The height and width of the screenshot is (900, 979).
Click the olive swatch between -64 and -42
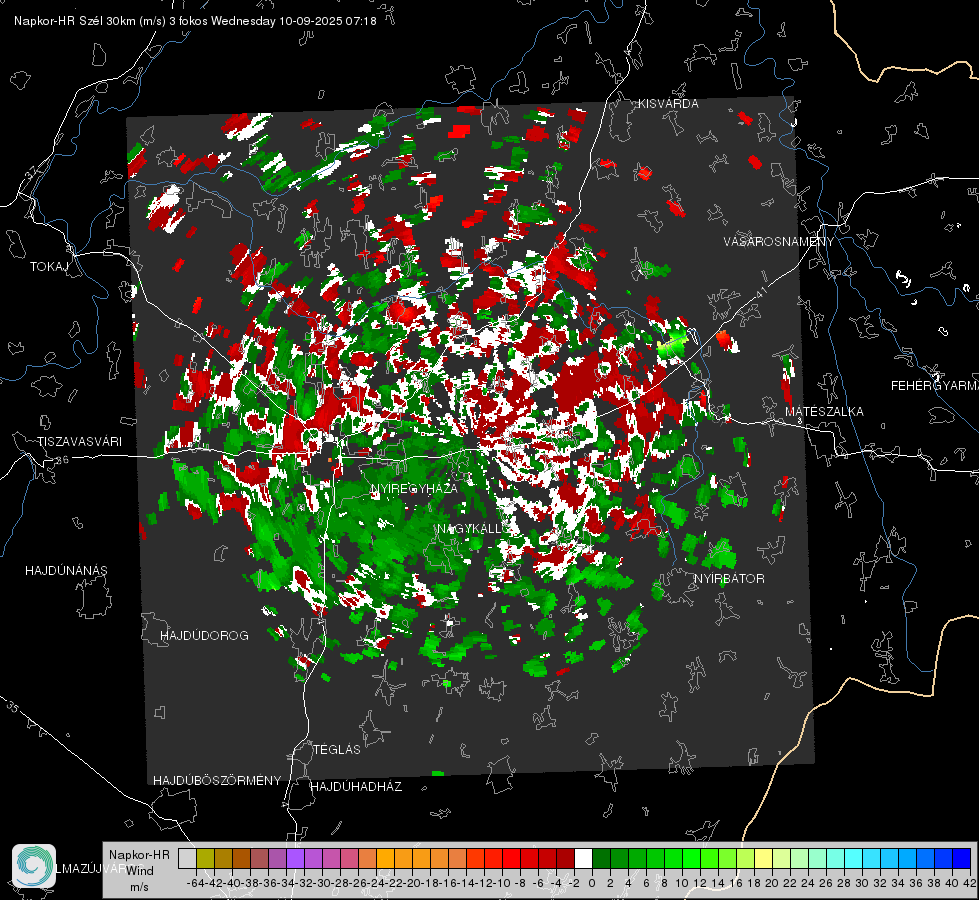pos(205,859)
